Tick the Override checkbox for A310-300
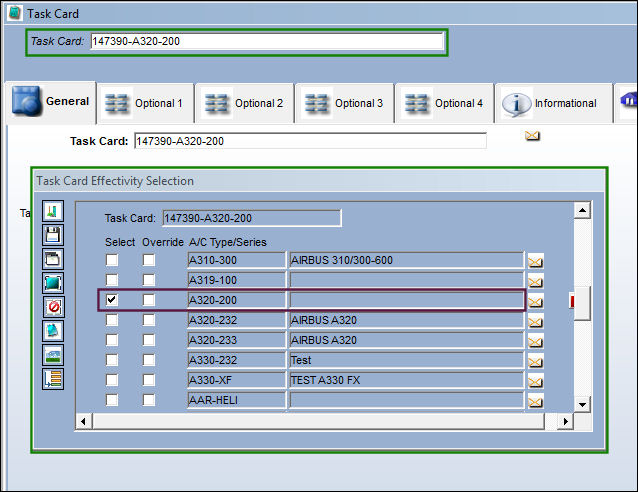The image size is (638, 492). [x=149, y=260]
